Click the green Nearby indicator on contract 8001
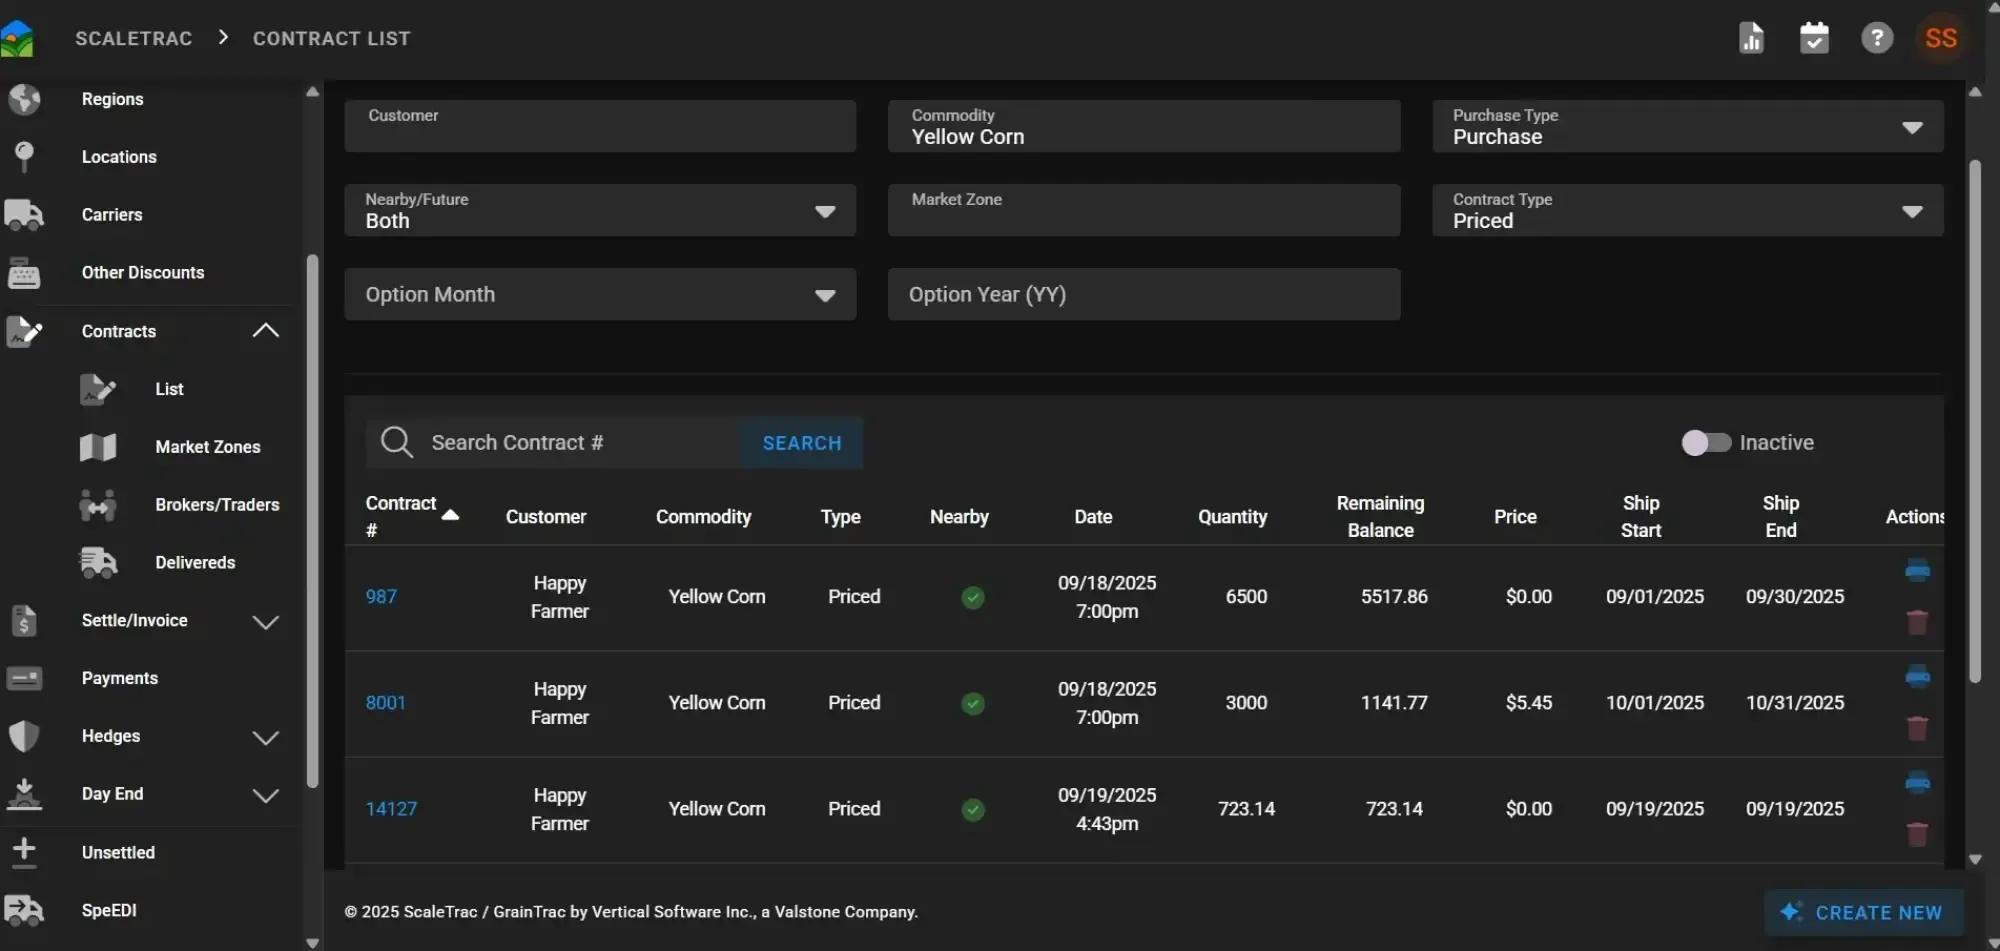 (x=973, y=703)
